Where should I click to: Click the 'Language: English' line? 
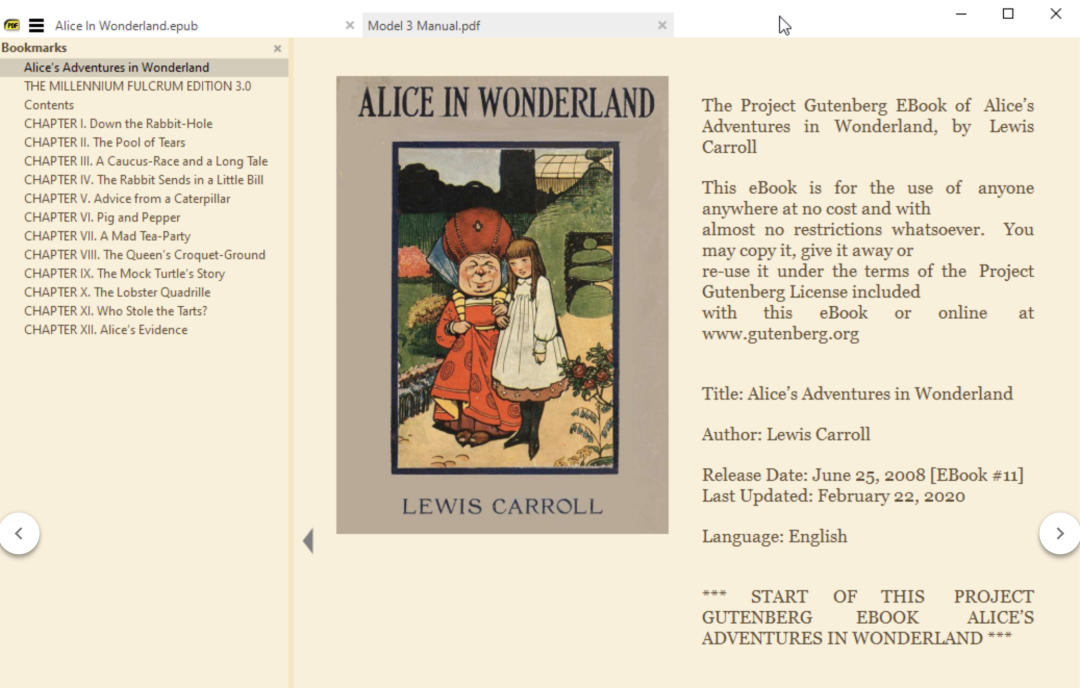[775, 536]
